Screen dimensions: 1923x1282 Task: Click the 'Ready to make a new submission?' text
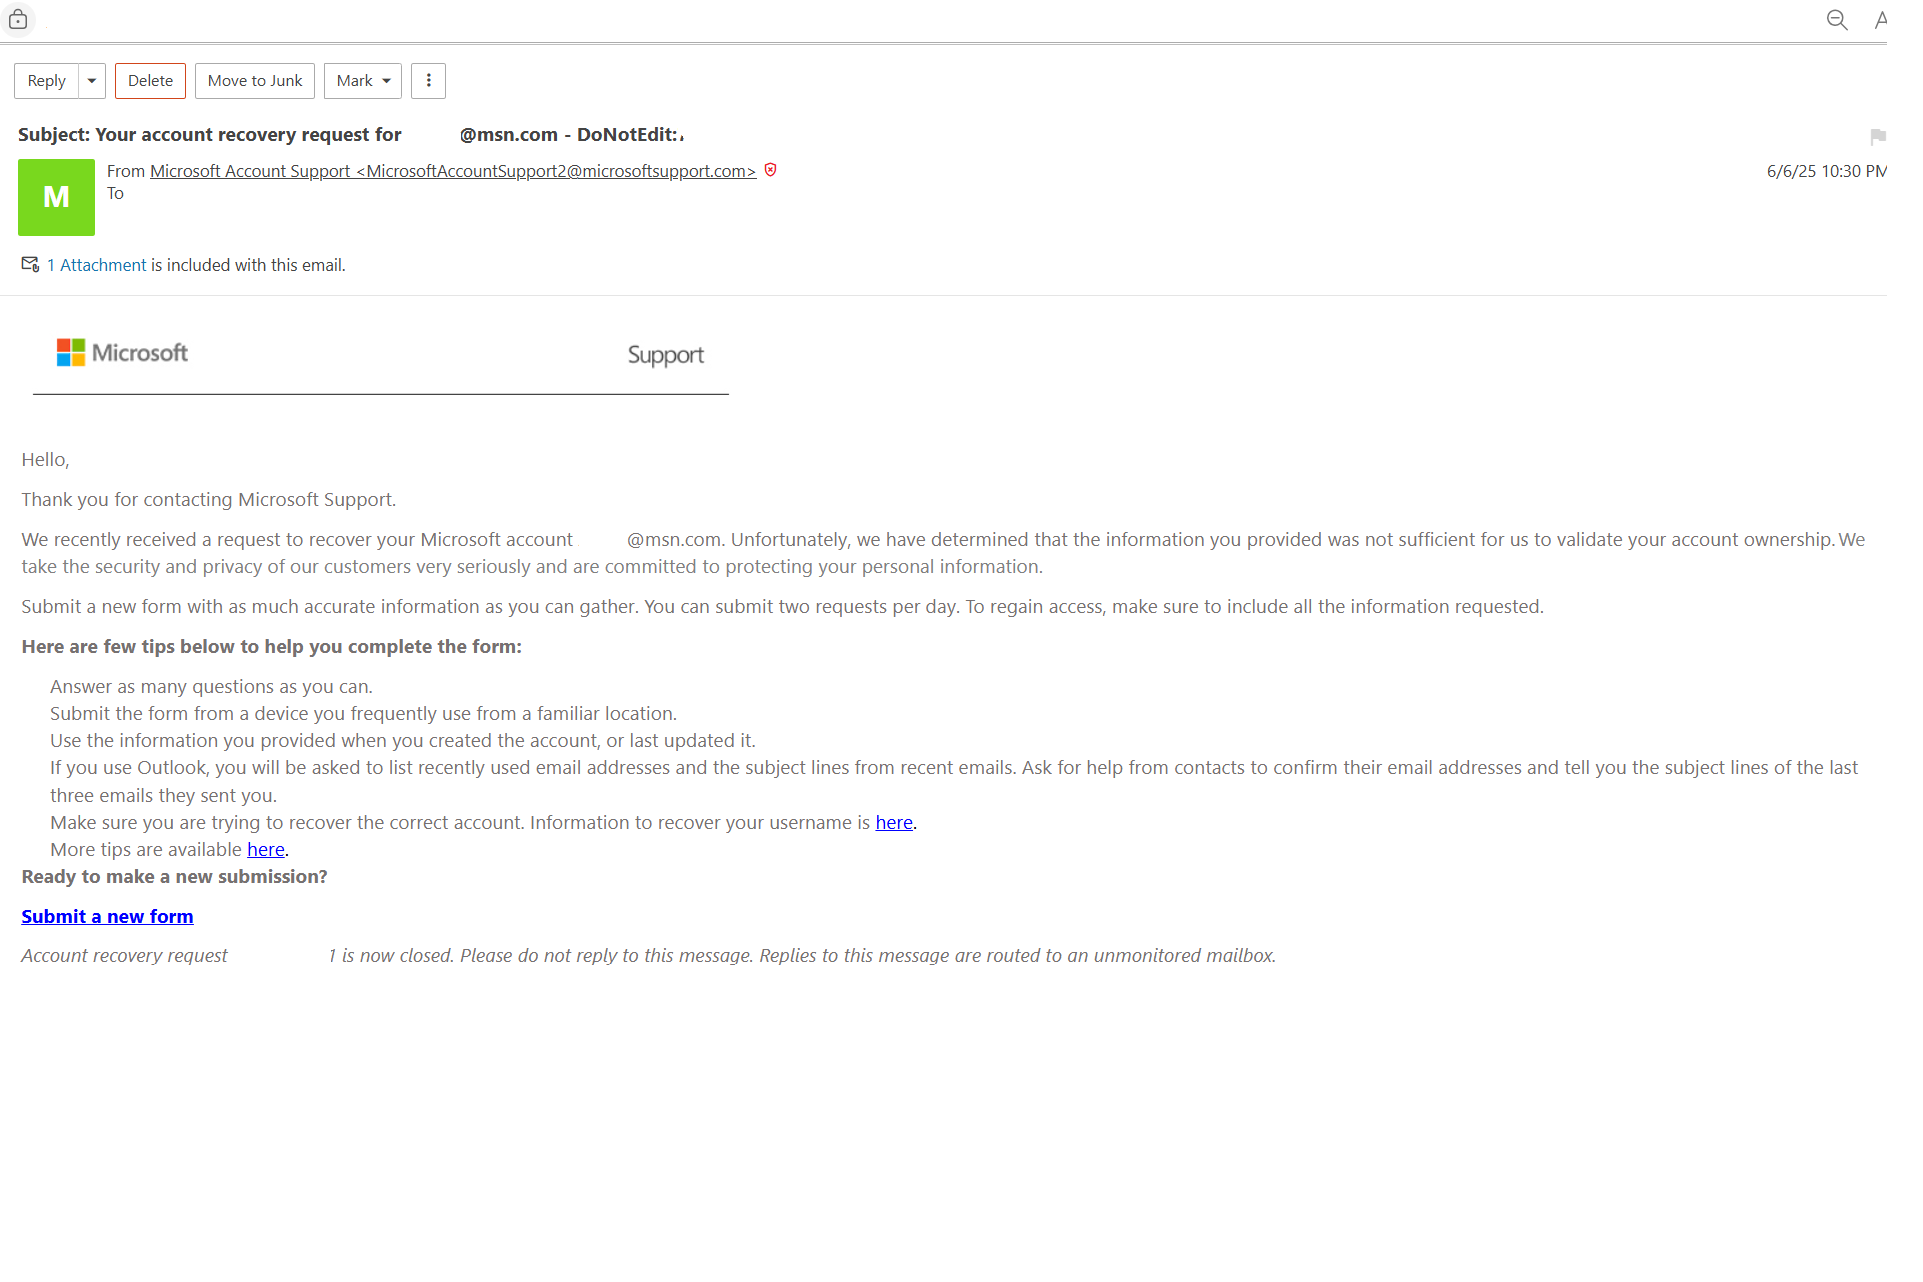(x=174, y=876)
